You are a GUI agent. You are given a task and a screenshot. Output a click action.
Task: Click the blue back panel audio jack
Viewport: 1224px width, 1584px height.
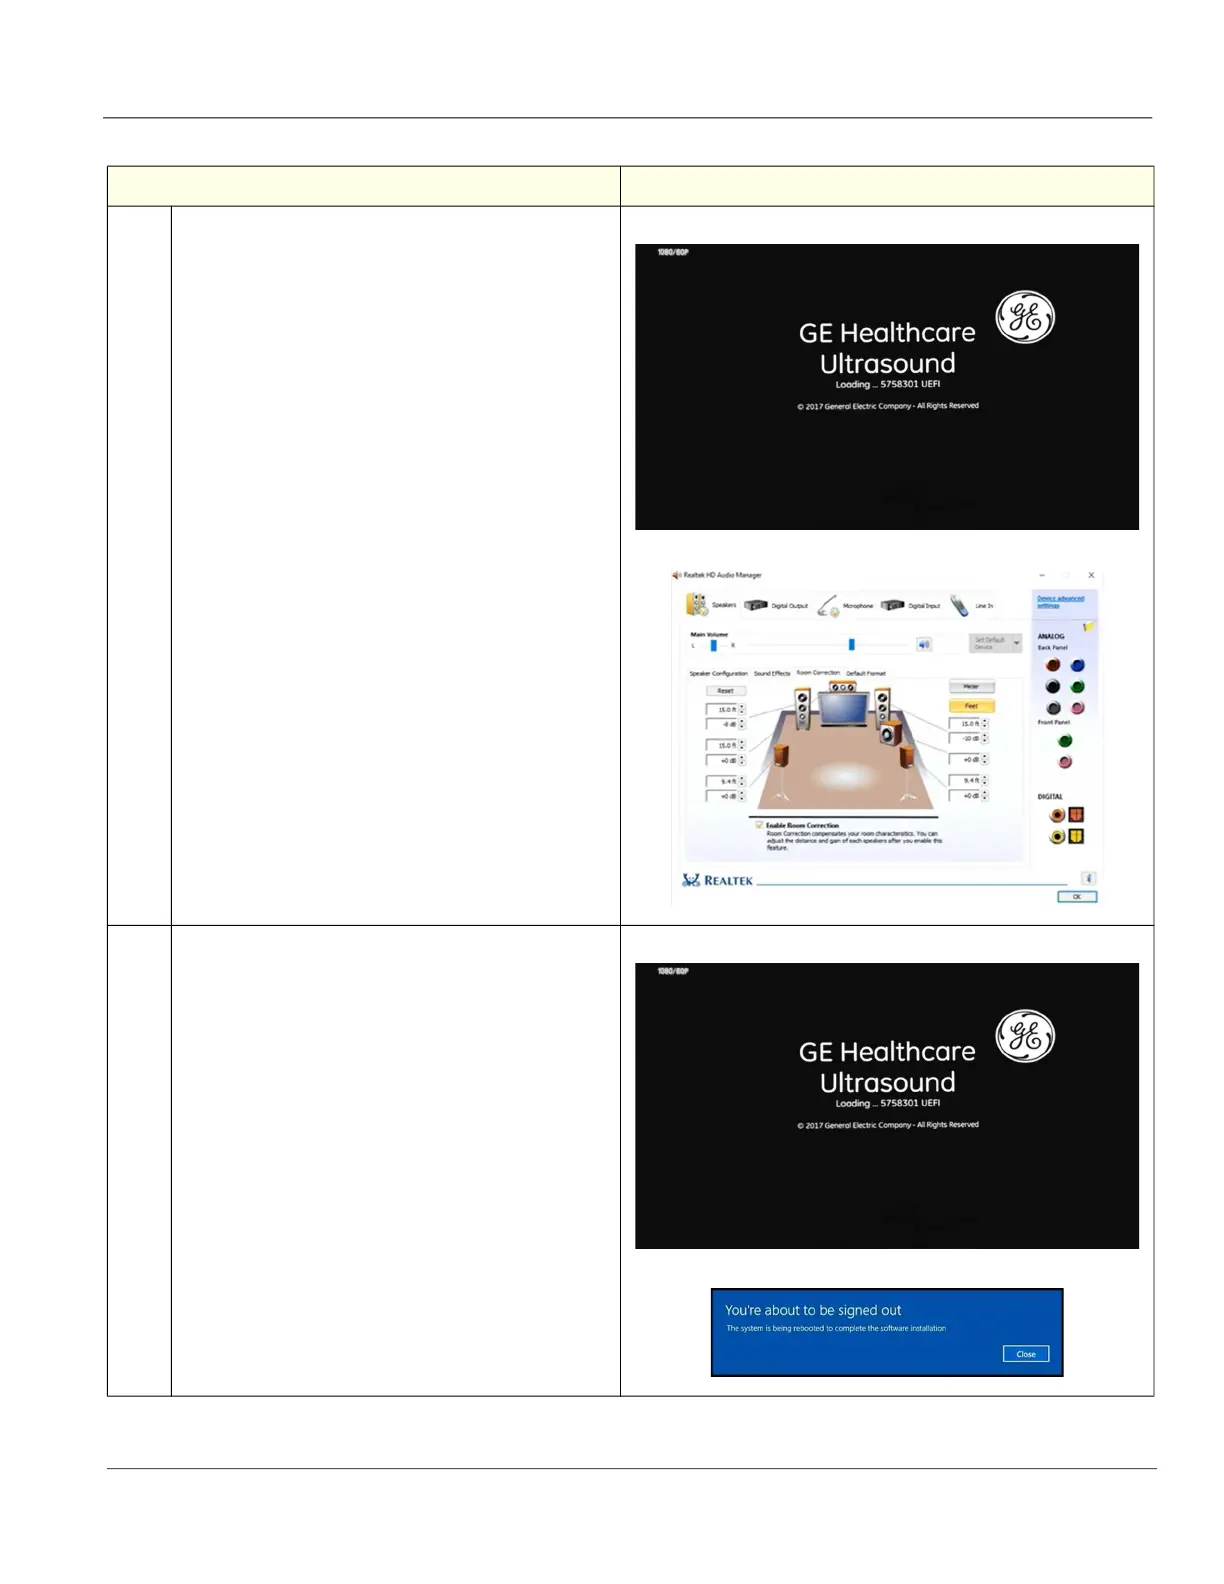1077,665
